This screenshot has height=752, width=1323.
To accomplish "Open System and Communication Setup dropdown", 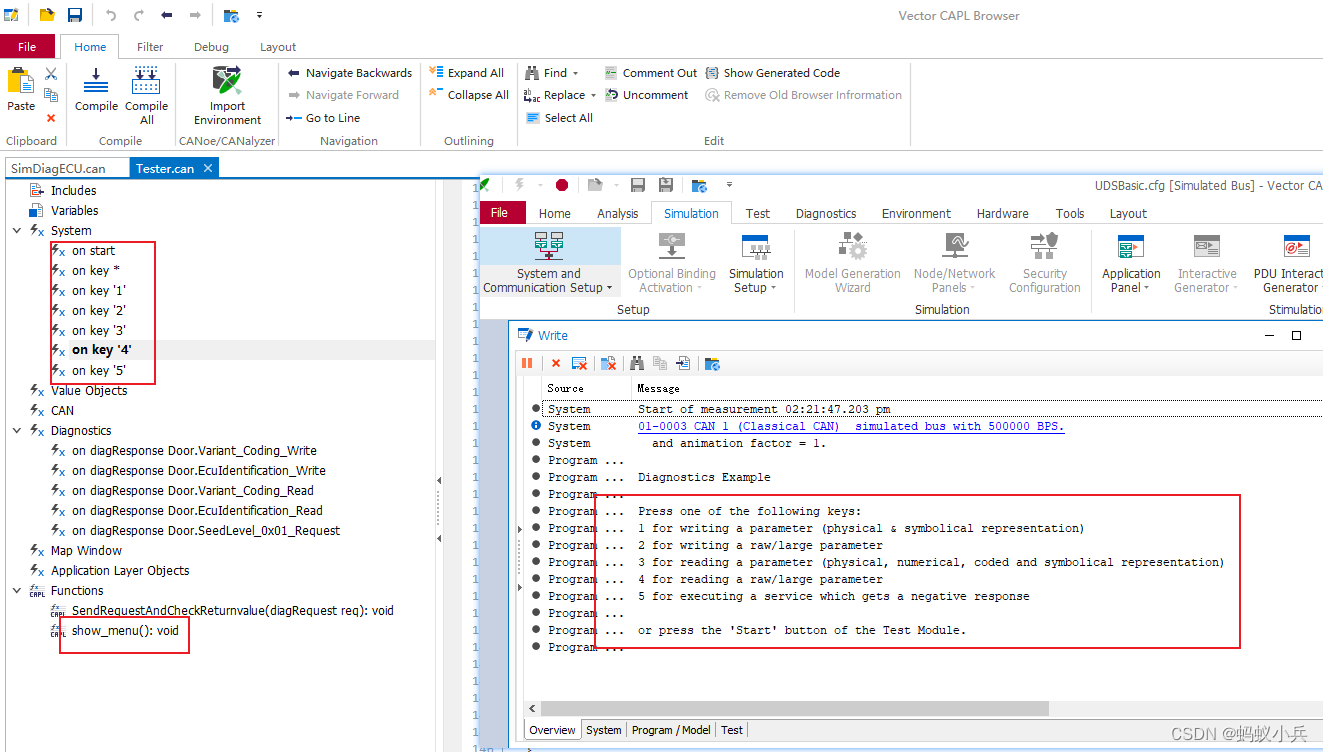I will [x=609, y=288].
